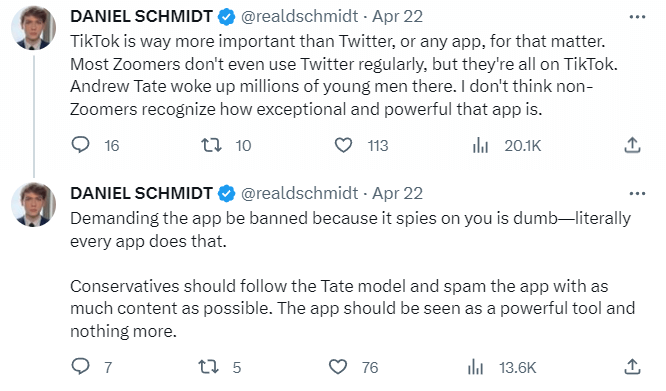Reply to the tweet with 7 replies
The width and height of the screenshot is (666, 391).
pos(80,366)
